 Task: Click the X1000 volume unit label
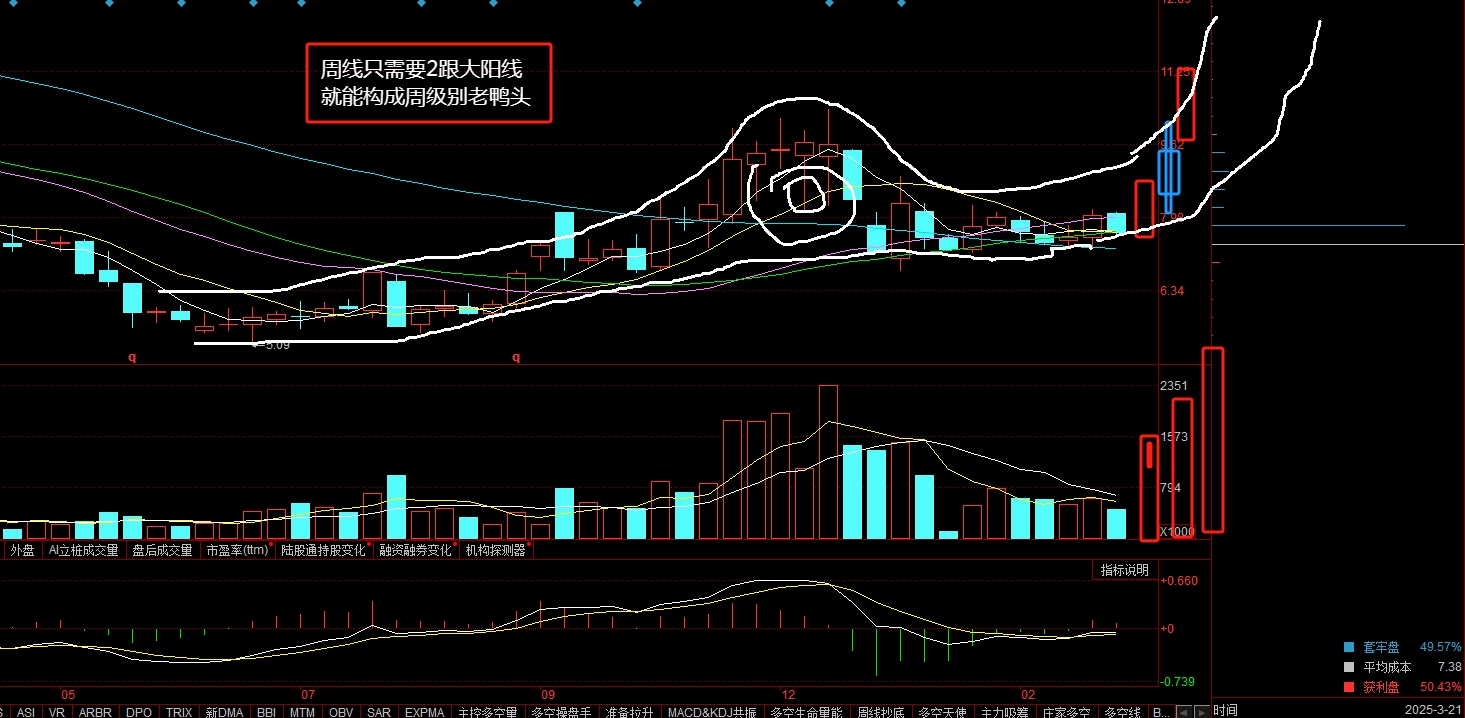point(1176,533)
